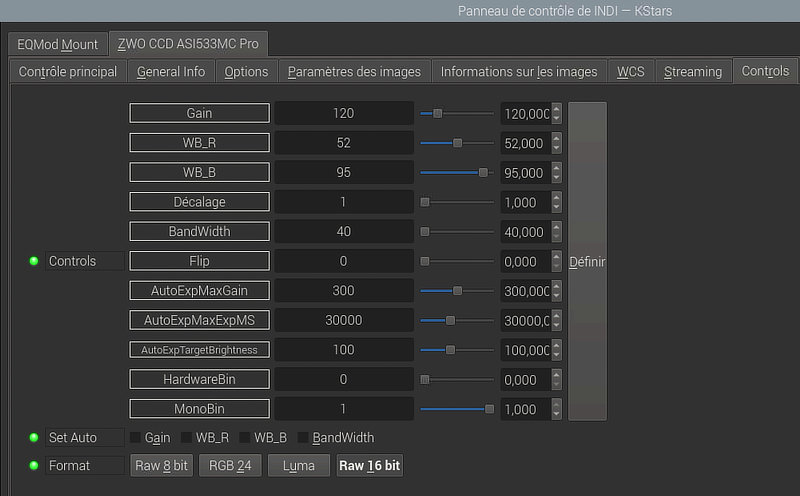Enable auto WB_R checkbox
The height and width of the screenshot is (496, 800).
186,437
